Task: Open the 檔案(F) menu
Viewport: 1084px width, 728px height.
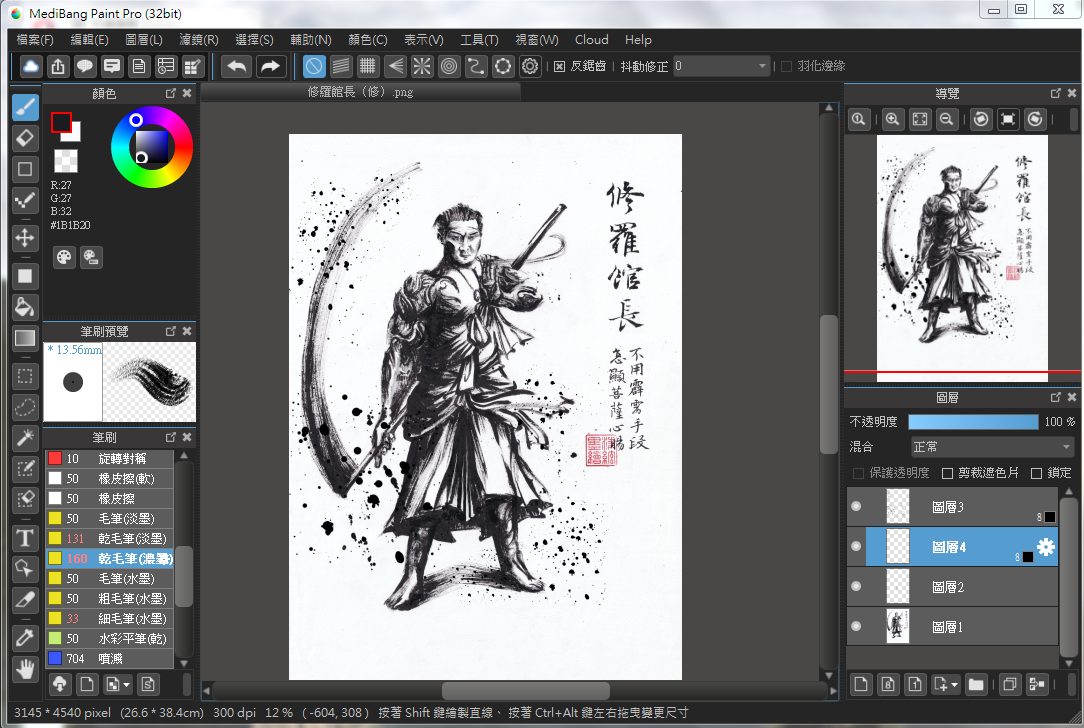Action: click(35, 40)
